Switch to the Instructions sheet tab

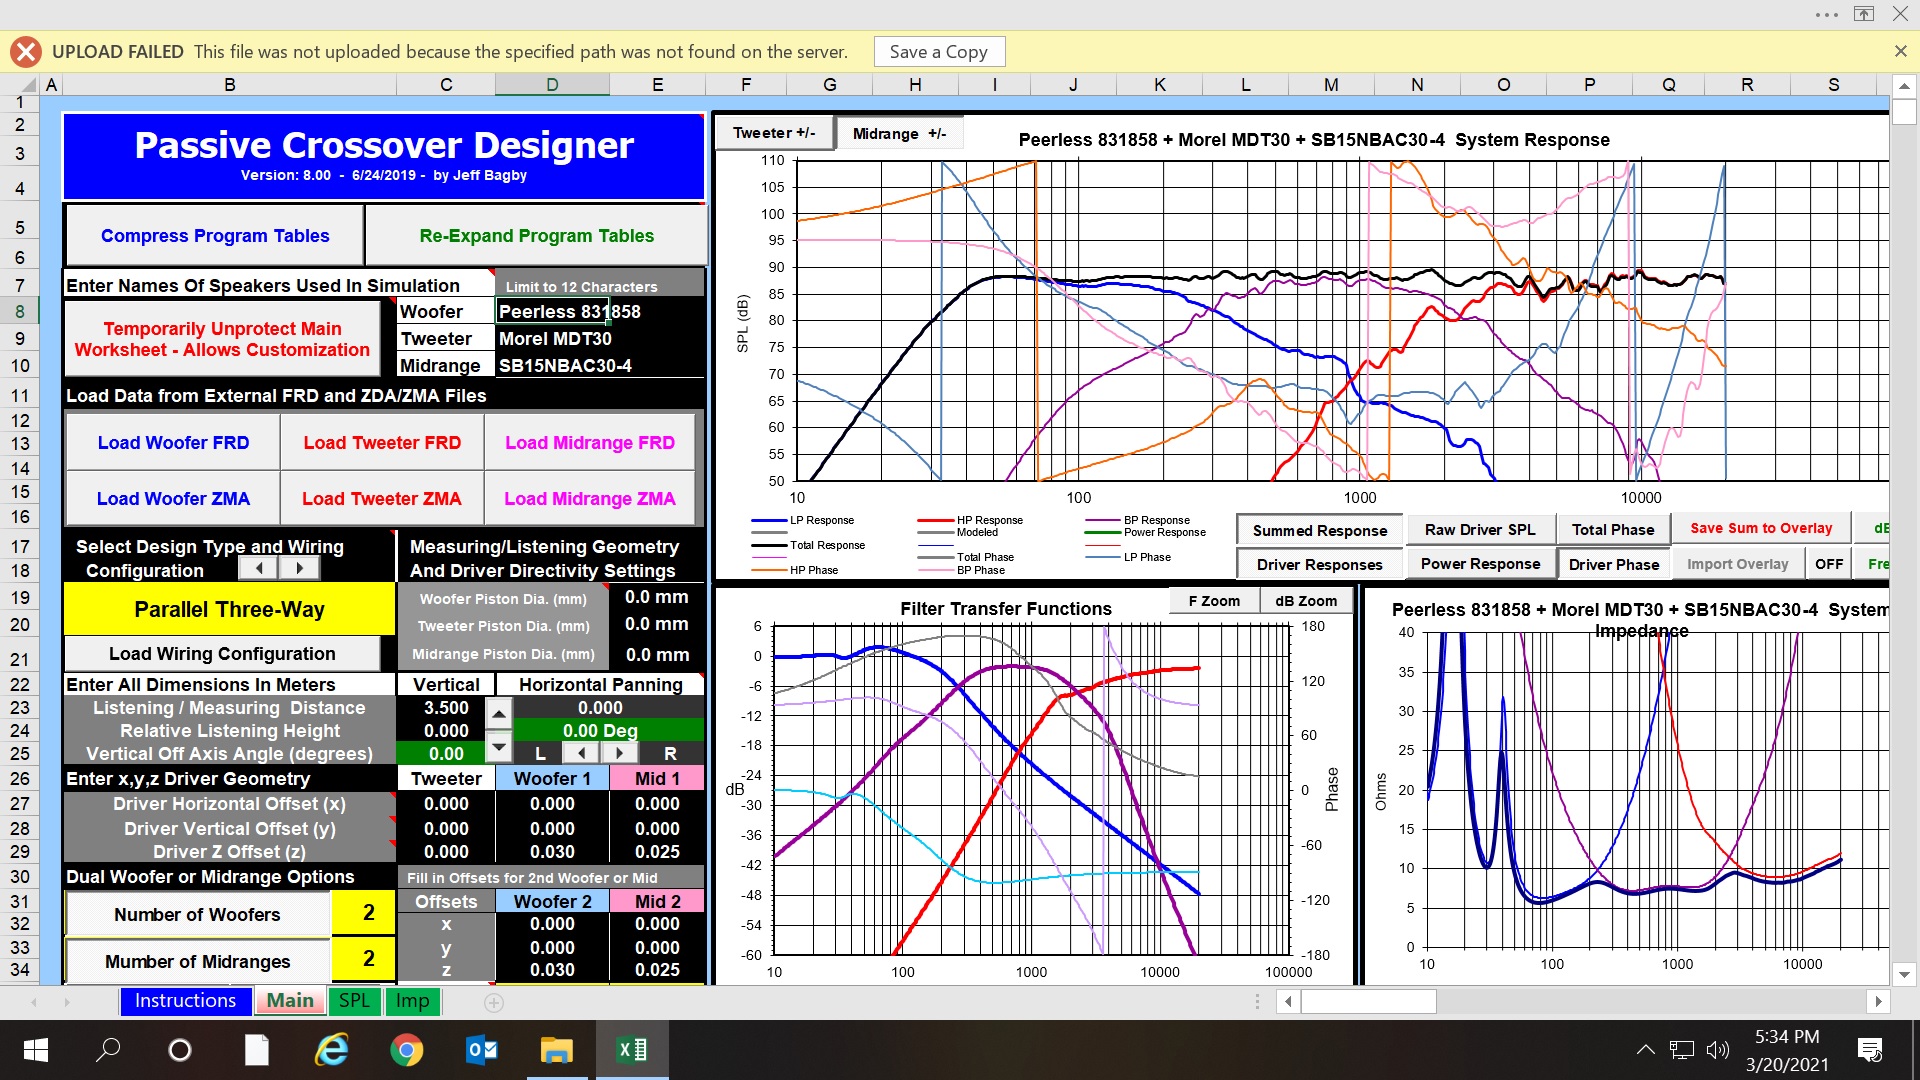click(x=185, y=1001)
